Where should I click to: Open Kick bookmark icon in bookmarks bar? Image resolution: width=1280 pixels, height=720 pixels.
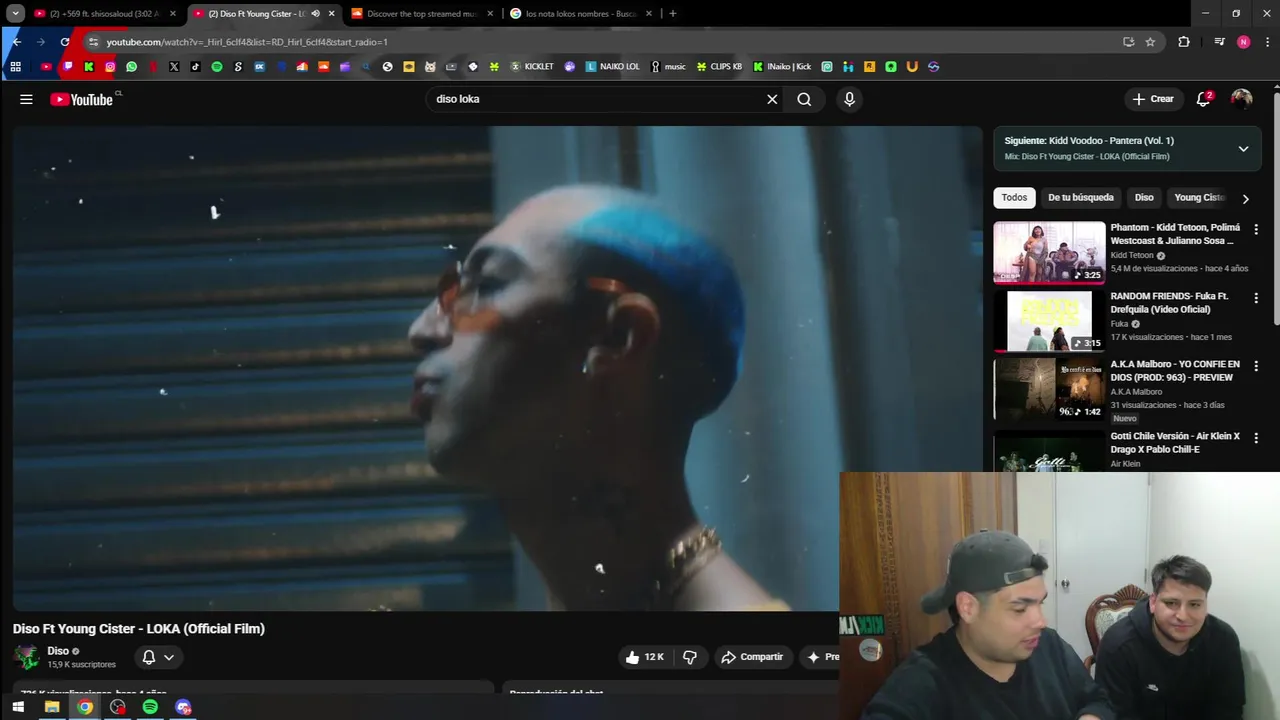89,67
